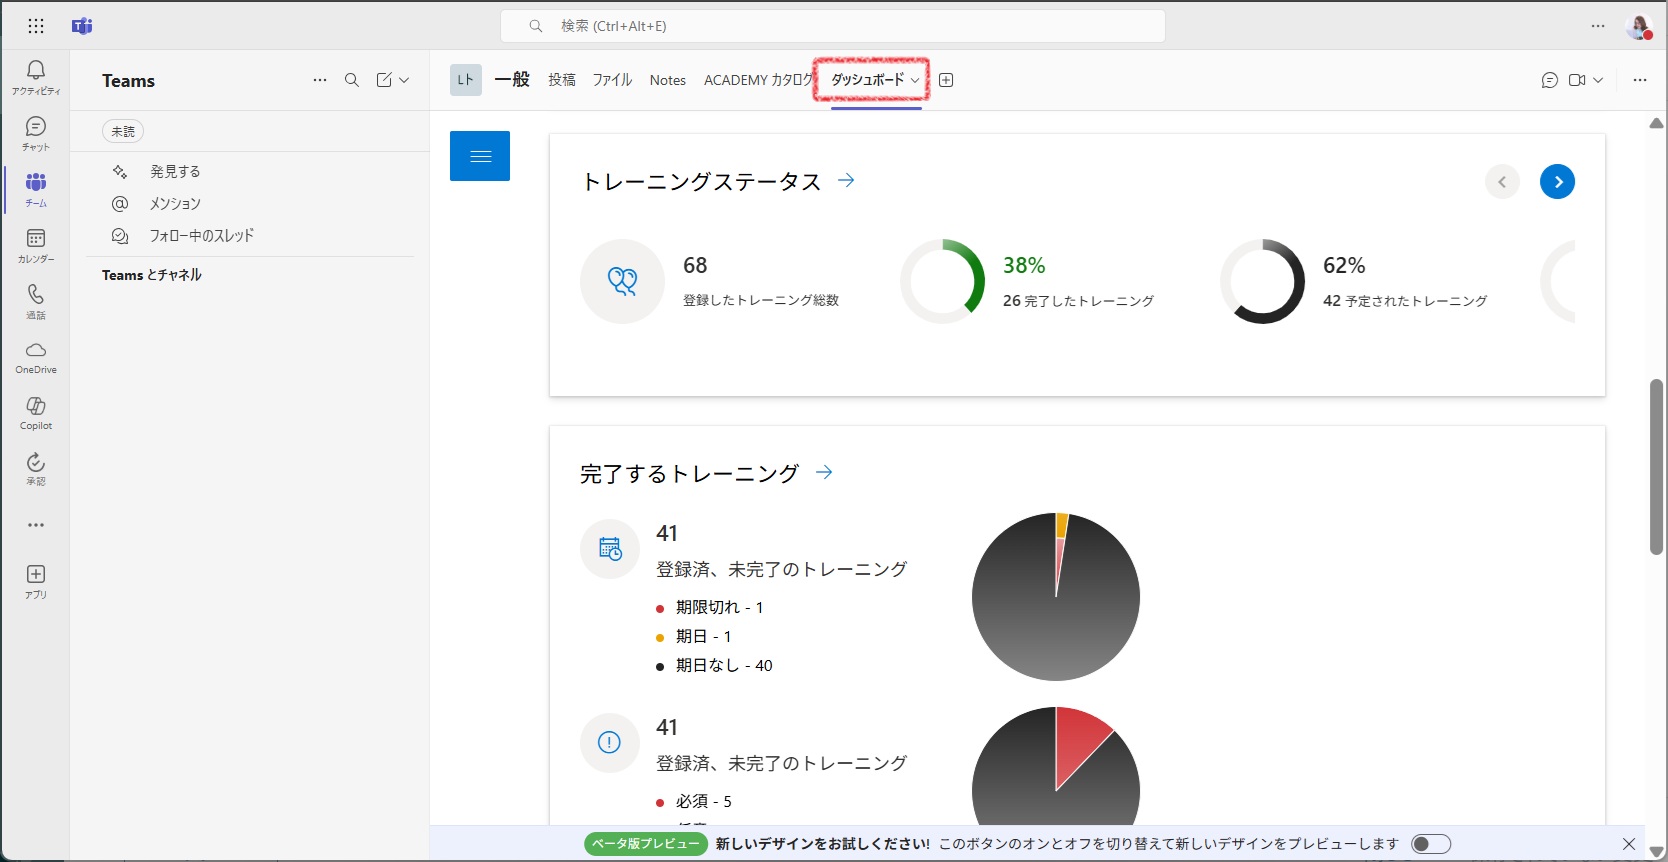Click the registered trainings total icon
1668x862 pixels.
(622, 281)
